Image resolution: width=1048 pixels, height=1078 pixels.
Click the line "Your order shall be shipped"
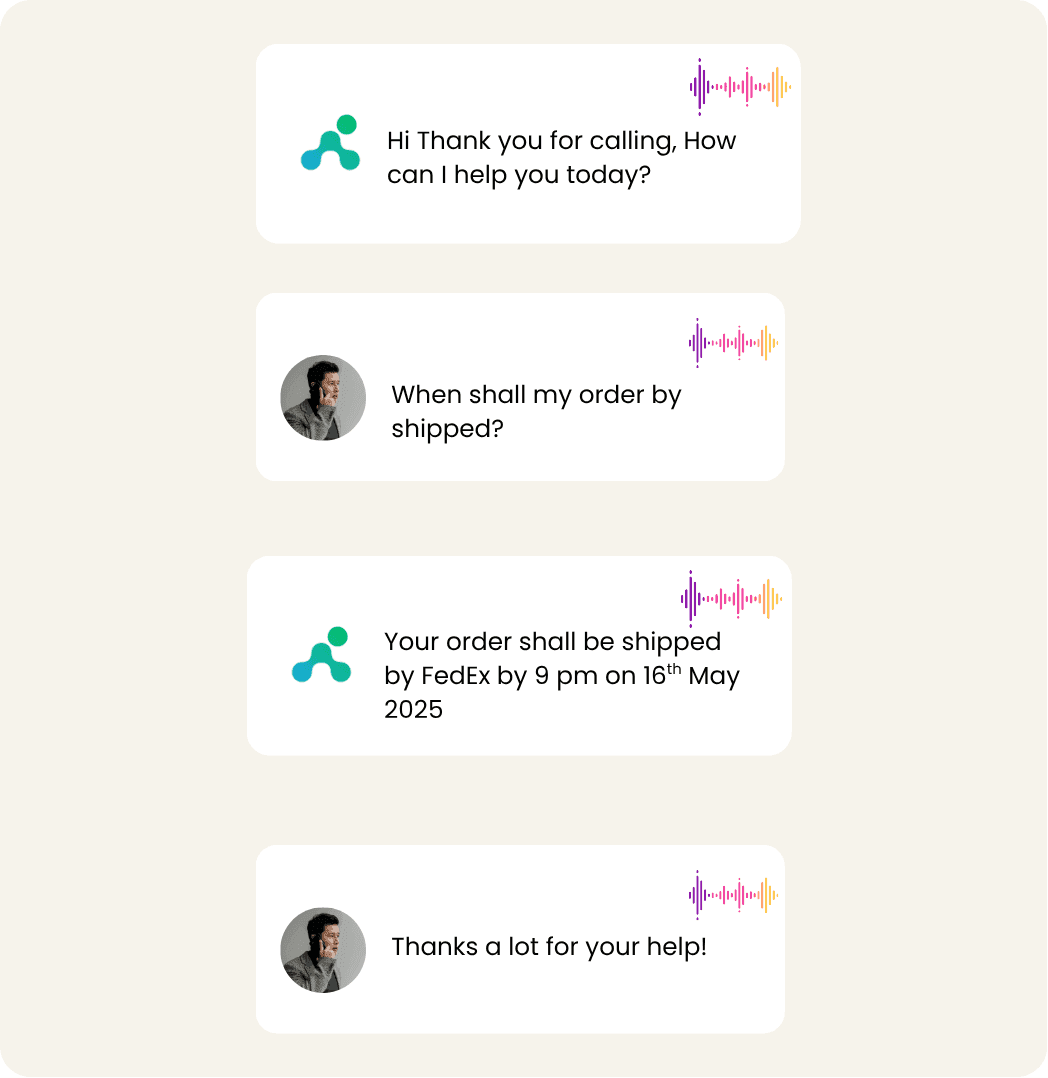pyautogui.click(x=552, y=641)
